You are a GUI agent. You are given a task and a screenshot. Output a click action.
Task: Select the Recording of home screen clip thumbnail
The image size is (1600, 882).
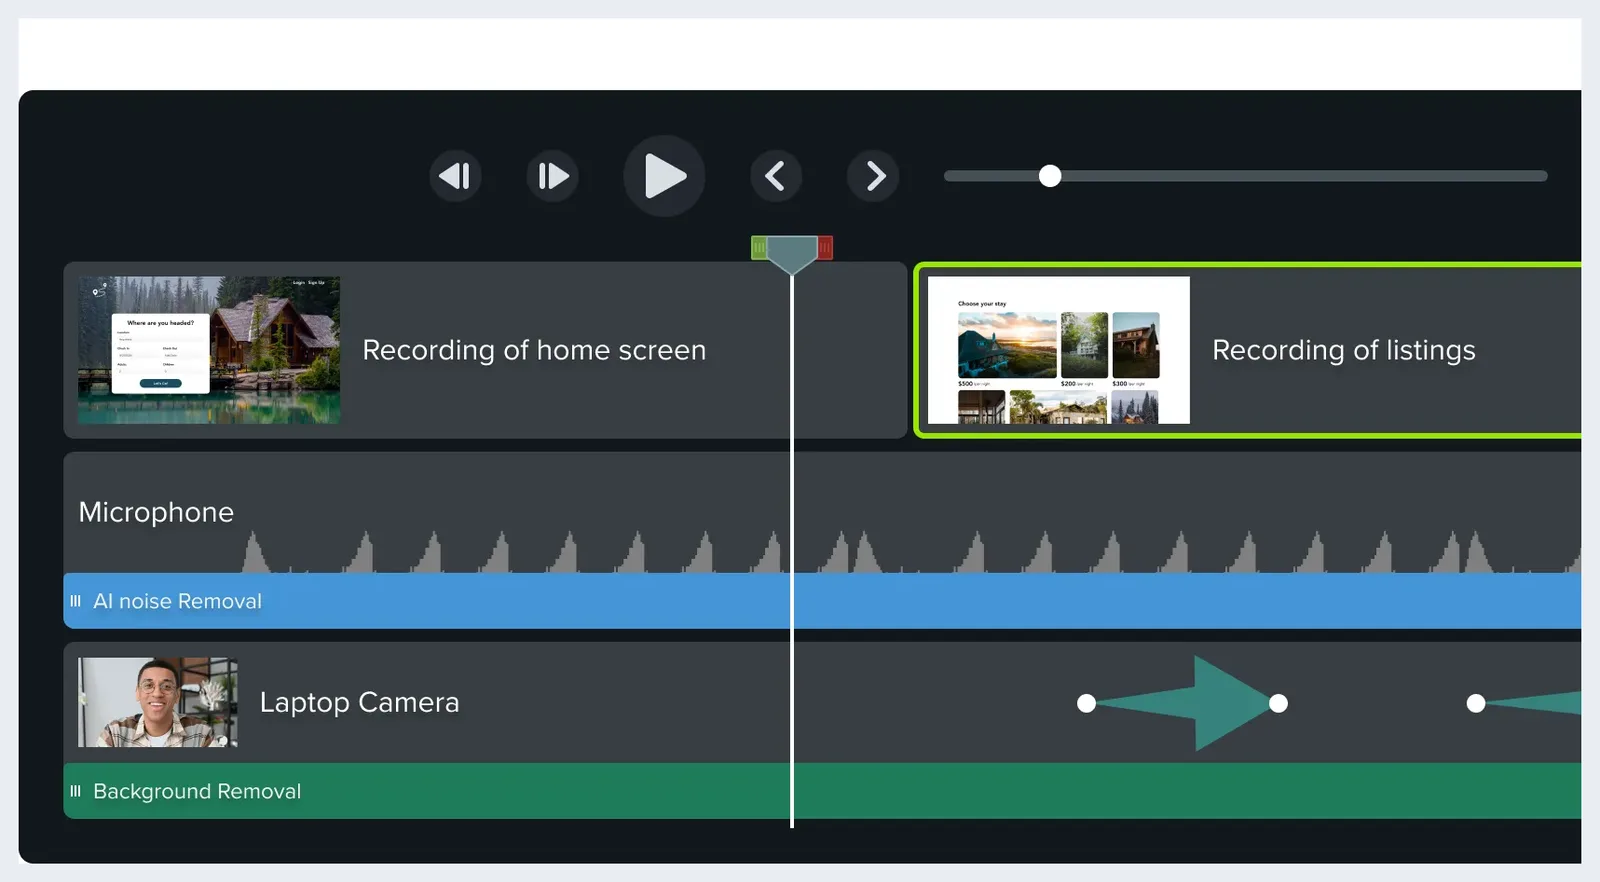click(x=209, y=350)
